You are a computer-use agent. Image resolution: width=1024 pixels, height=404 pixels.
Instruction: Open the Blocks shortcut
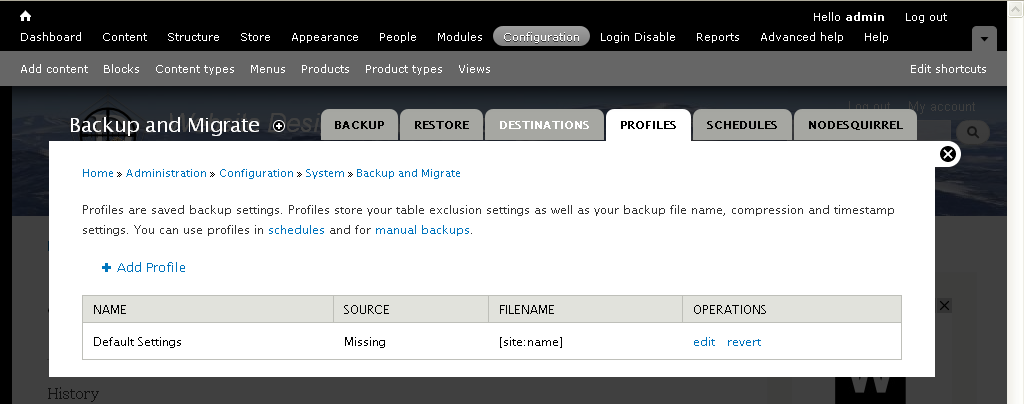[121, 69]
